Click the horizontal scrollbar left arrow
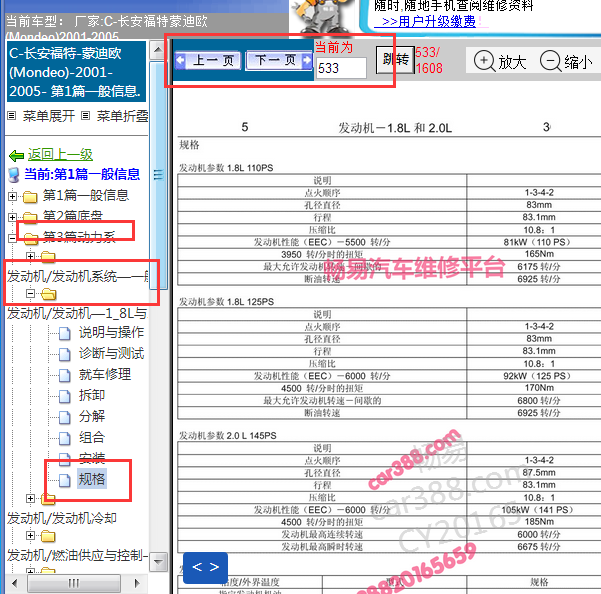Image resolution: width=601 pixels, height=594 pixels. coord(15,583)
